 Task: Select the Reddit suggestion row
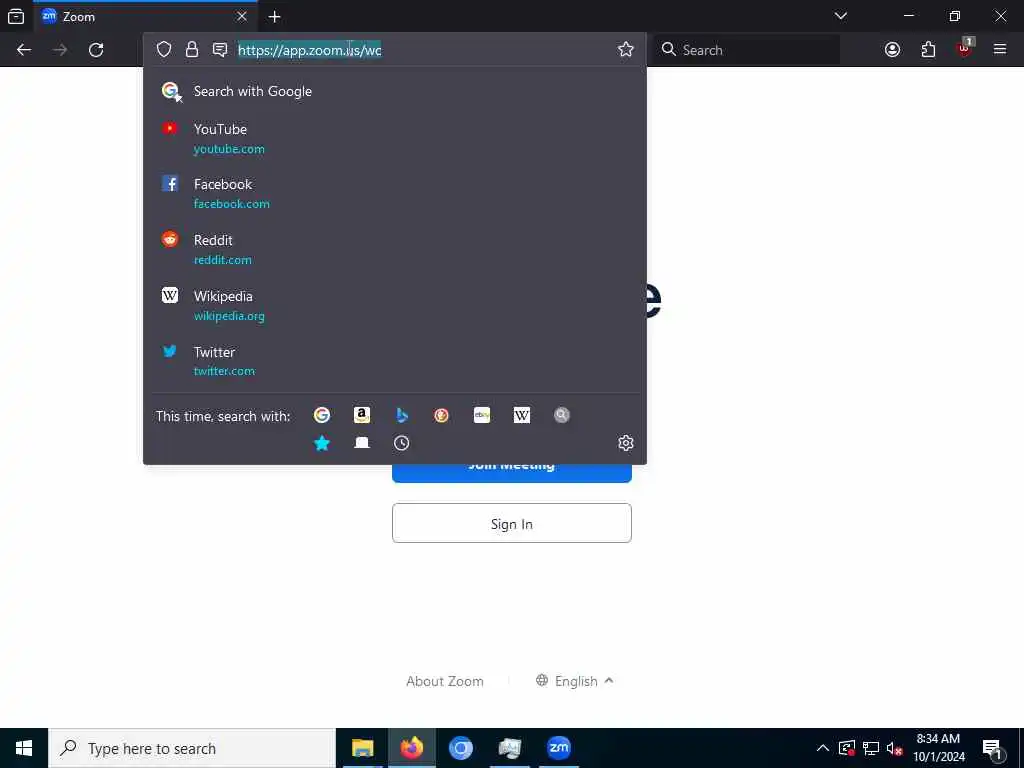395,249
